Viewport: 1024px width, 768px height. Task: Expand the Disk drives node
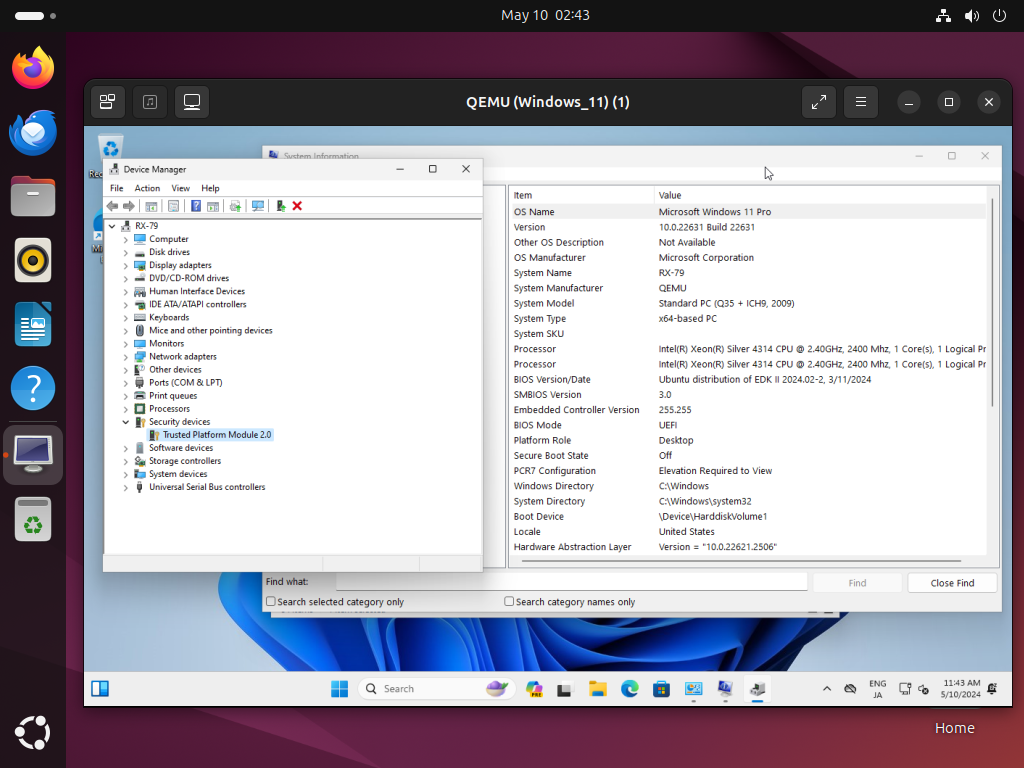tap(125, 253)
